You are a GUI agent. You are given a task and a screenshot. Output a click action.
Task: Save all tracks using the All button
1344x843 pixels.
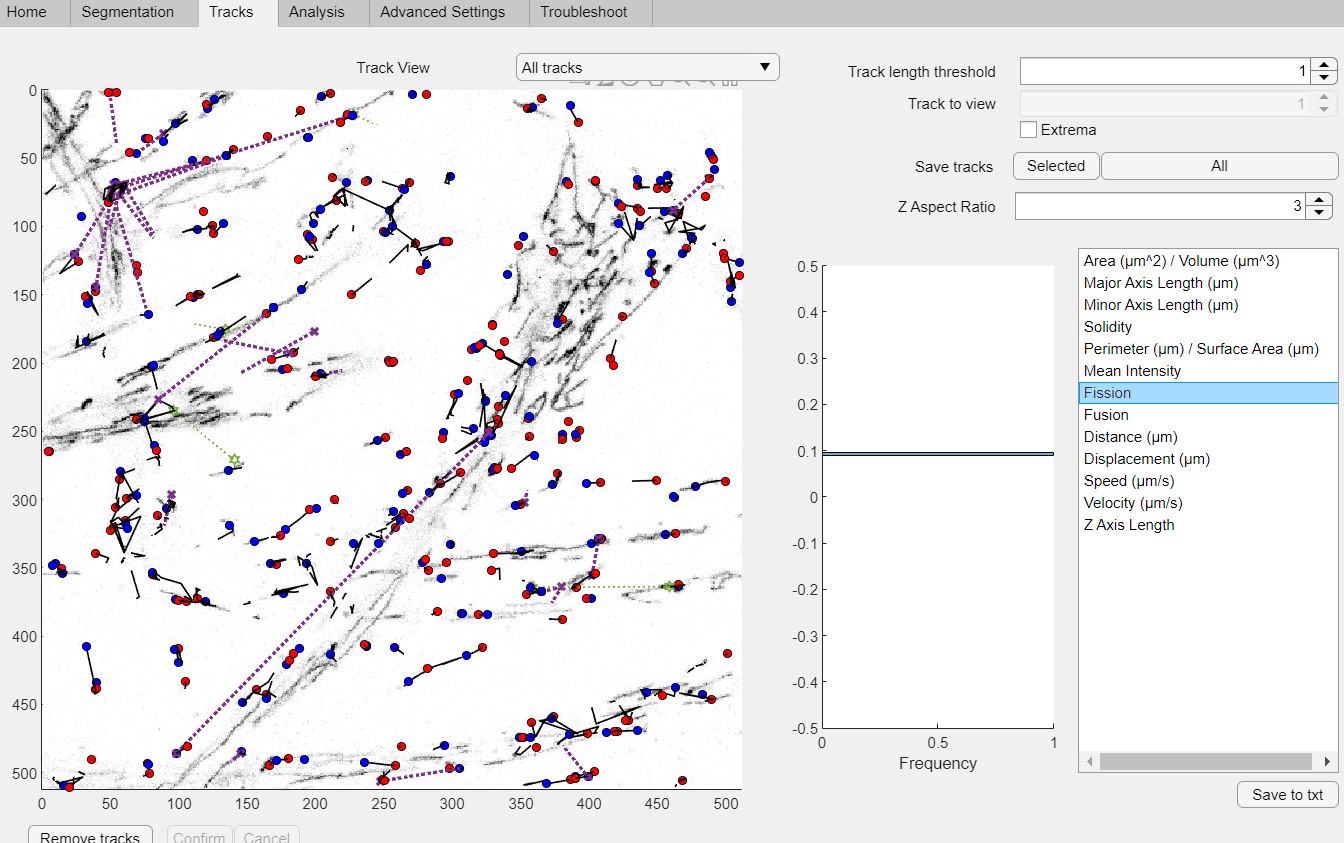point(1218,165)
